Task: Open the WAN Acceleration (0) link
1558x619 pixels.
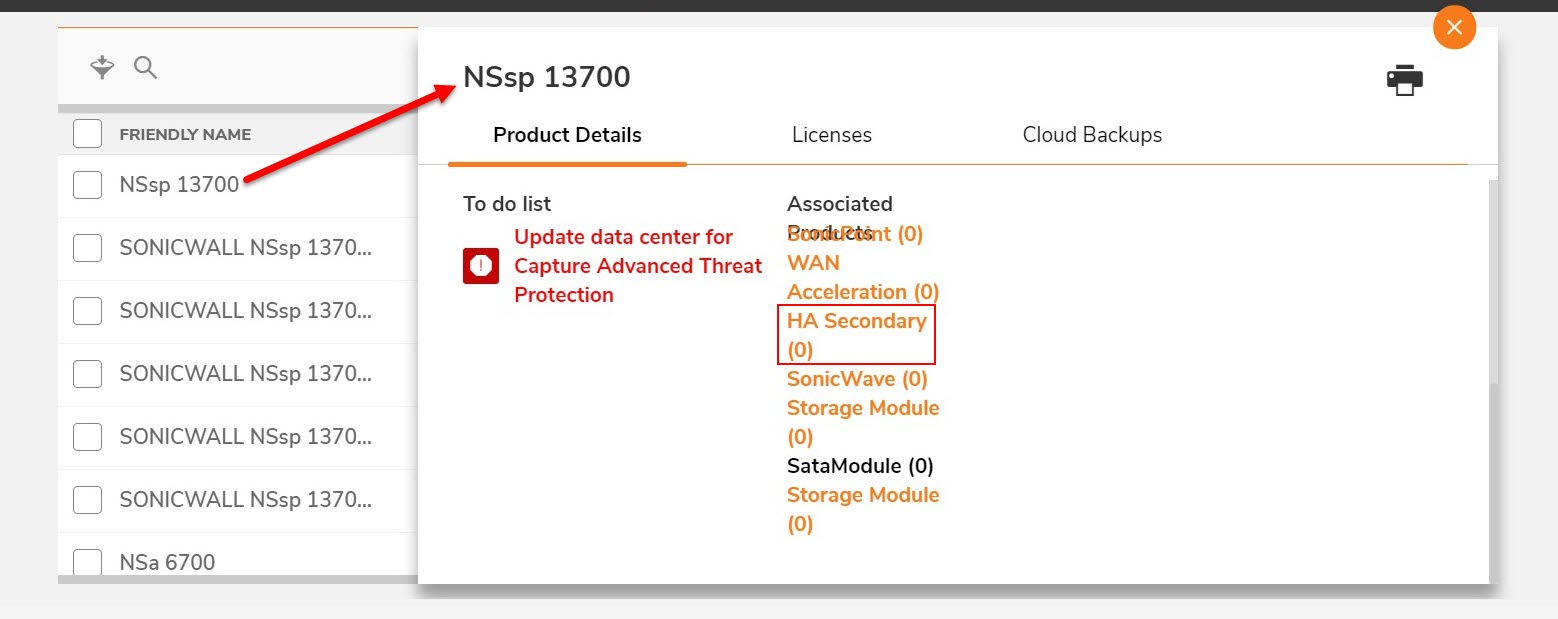Action: (862, 278)
